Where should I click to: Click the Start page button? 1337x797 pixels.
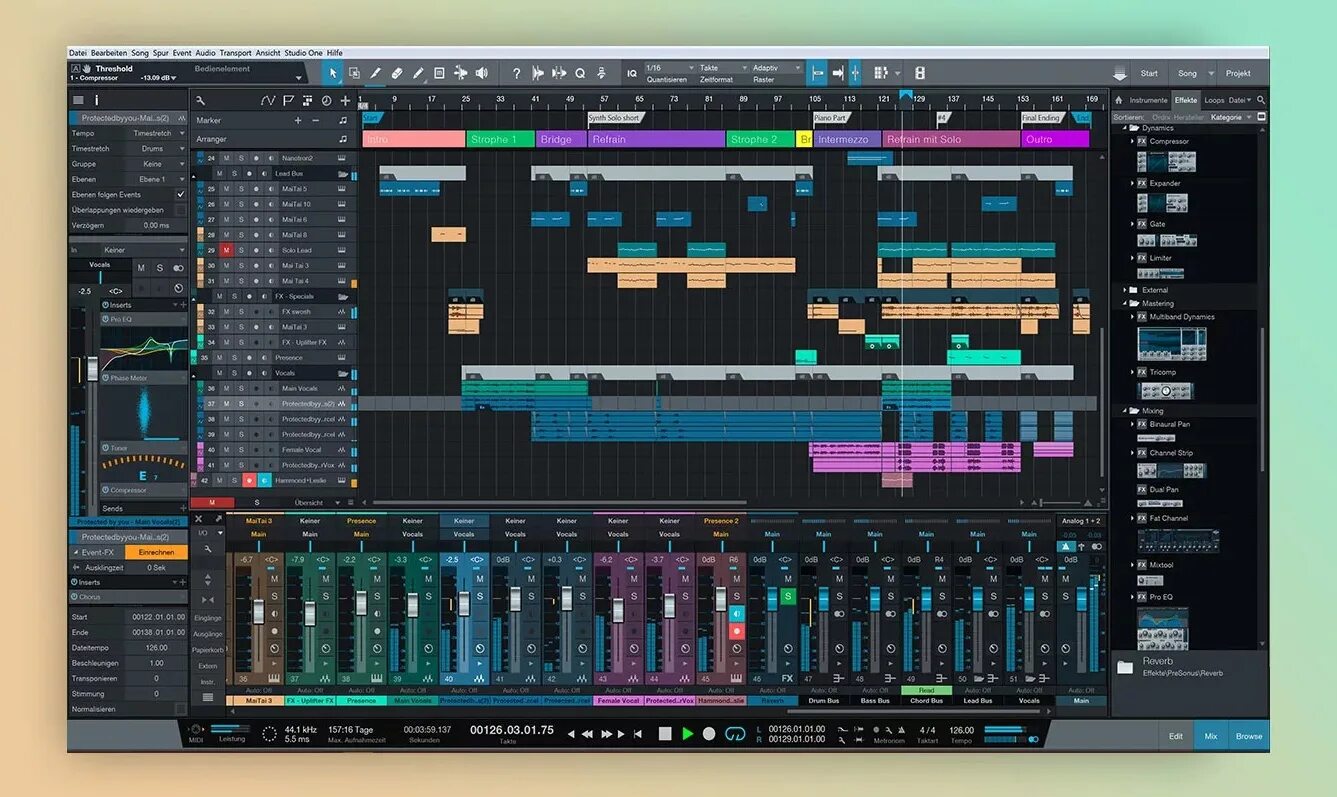tap(1149, 73)
